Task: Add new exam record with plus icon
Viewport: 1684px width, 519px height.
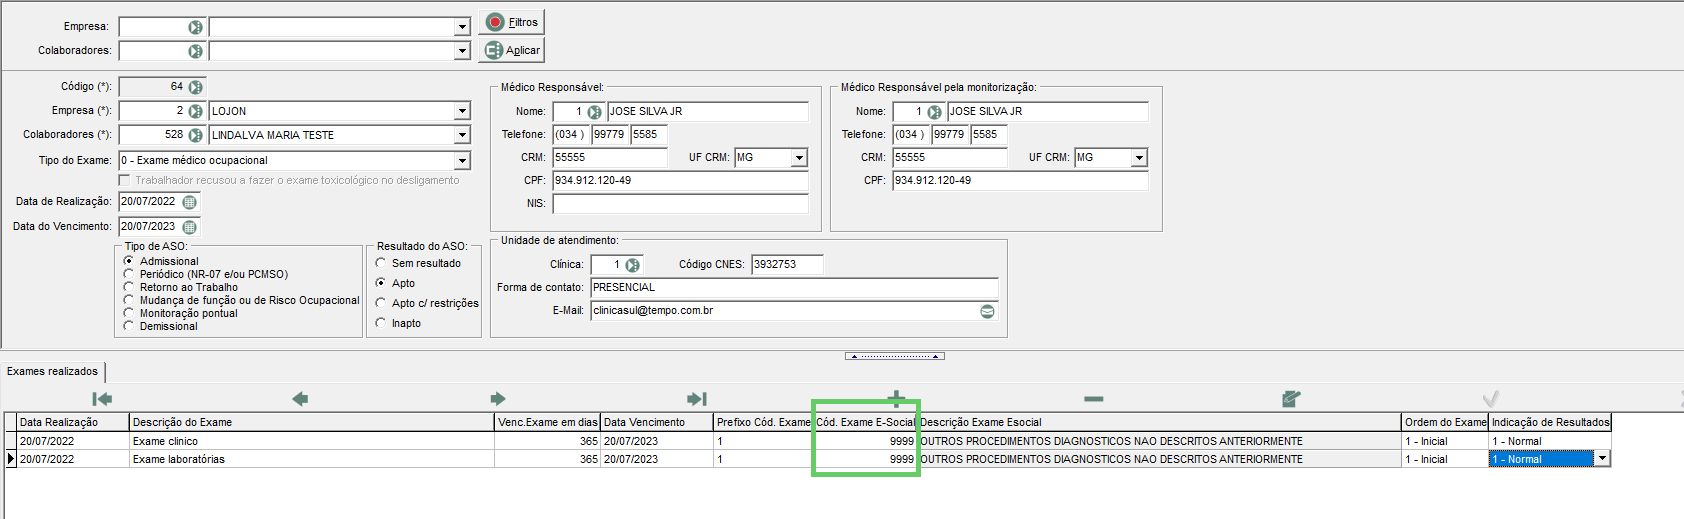Action: [896, 399]
